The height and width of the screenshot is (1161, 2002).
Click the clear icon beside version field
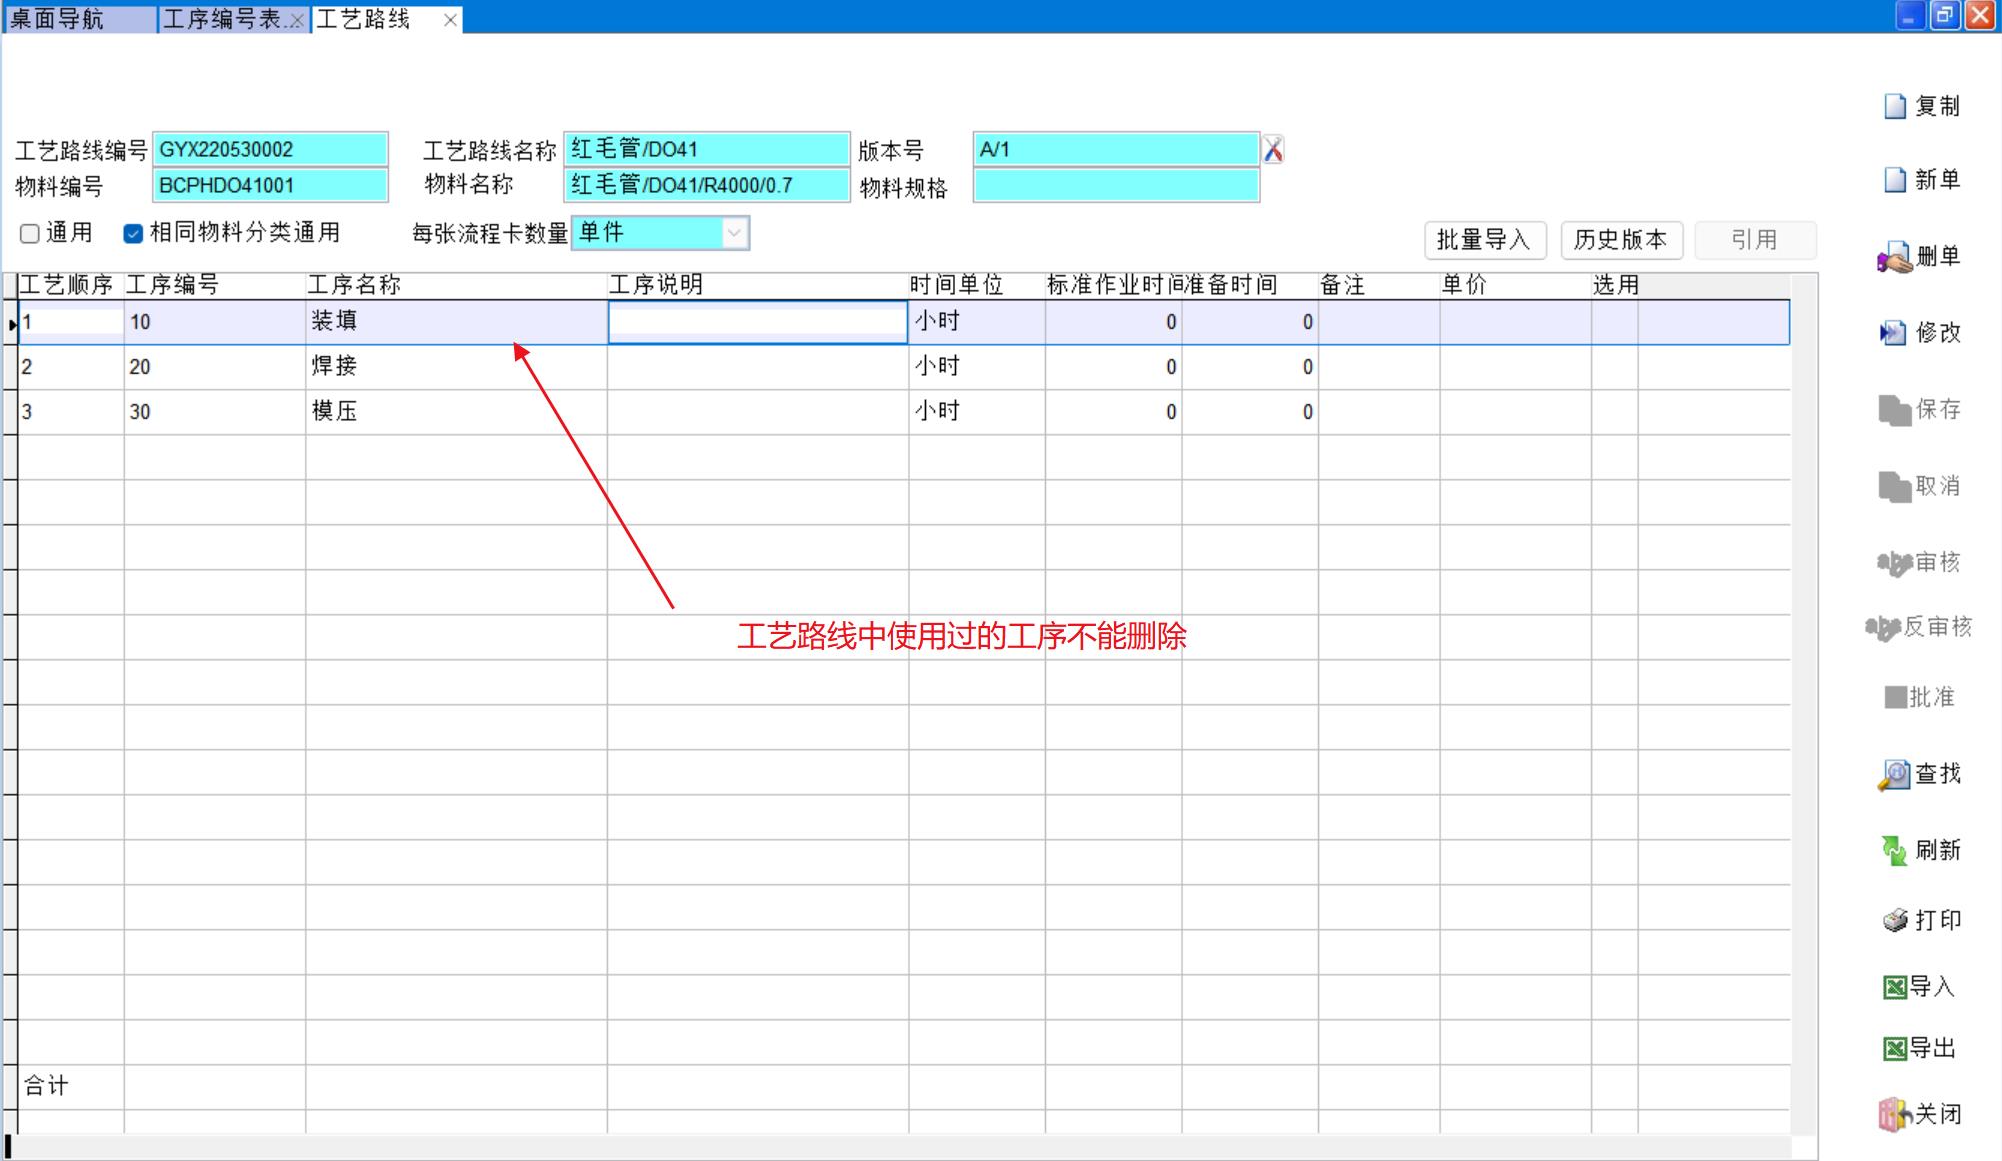pos(1273,150)
